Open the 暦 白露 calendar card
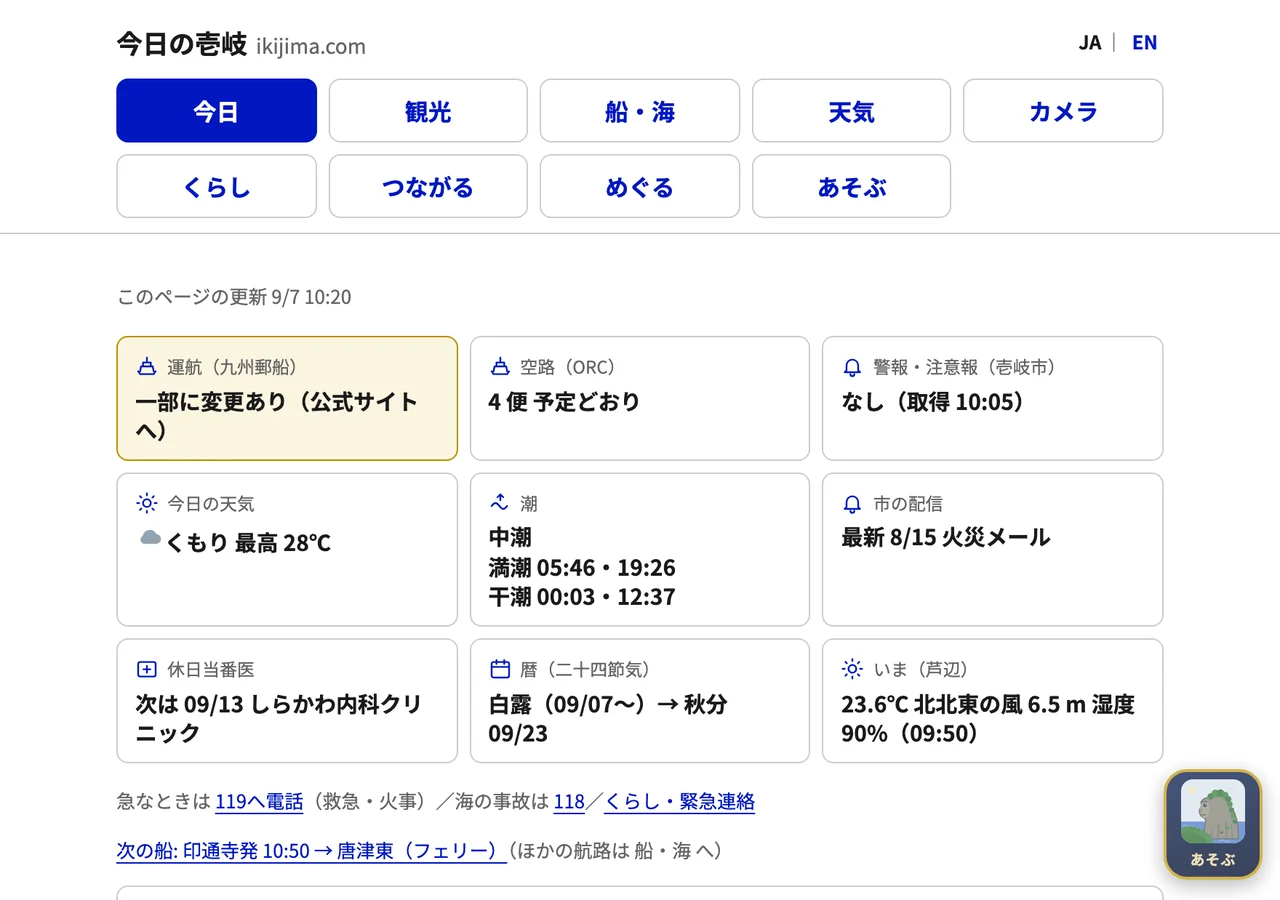Viewport: 1280px width, 900px height. tap(640, 701)
